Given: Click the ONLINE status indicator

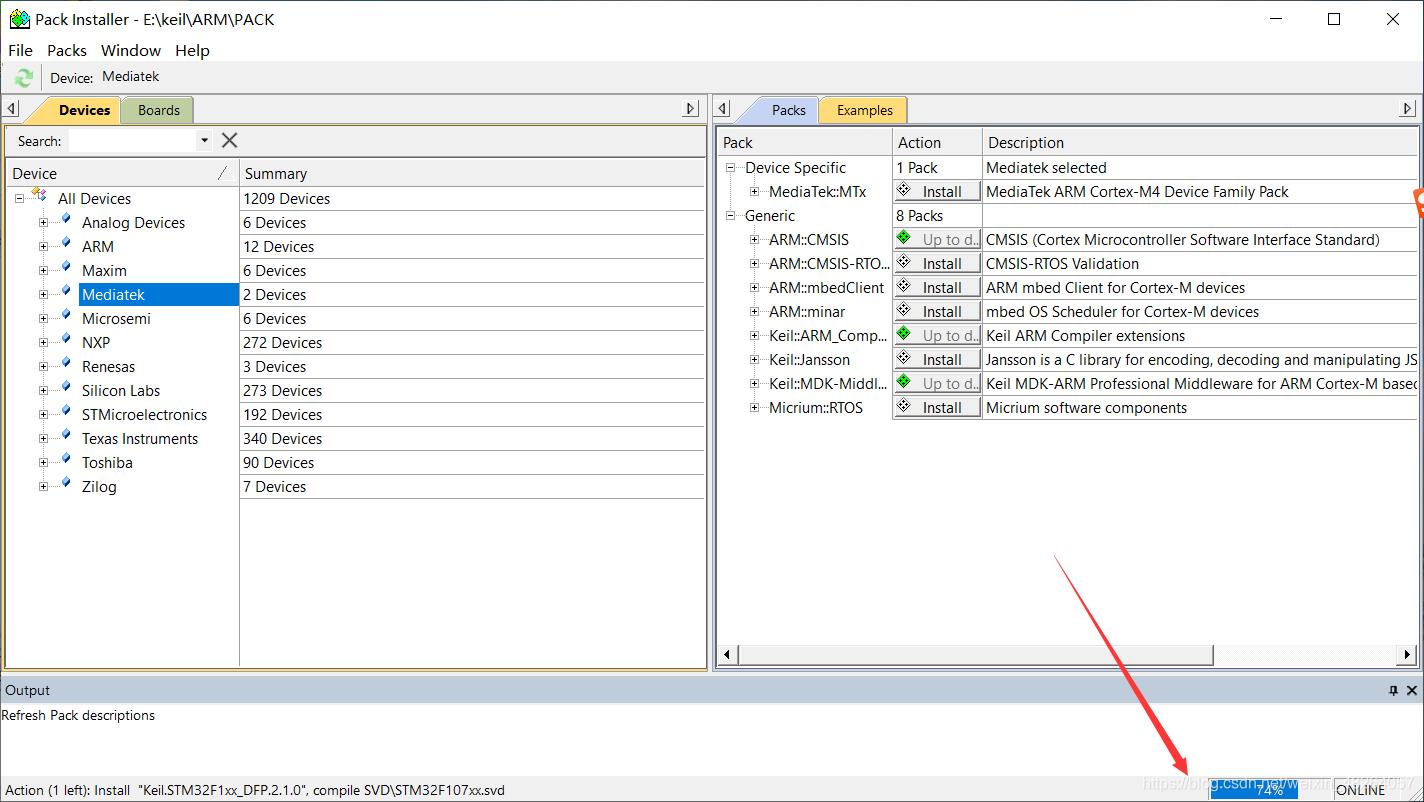Looking at the screenshot, I should (x=1361, y=790).
